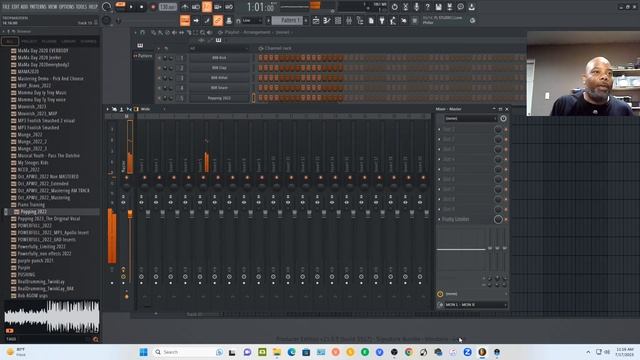Mute the Master mixer track LED
Screen dimensions: 640x360
pos(127,178)
